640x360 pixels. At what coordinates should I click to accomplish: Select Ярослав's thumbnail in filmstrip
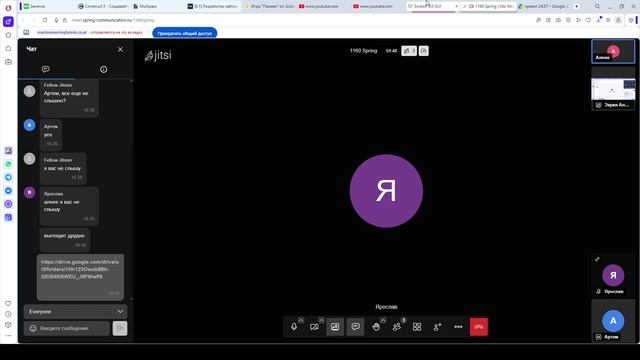(x=613, y=276)
